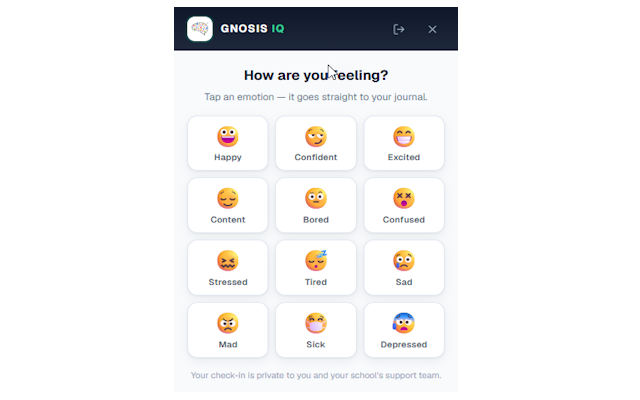The height and width of the screenshot is (400, 640).
Task: Select the Bored emoji face
Action: (x=316, y=198)
